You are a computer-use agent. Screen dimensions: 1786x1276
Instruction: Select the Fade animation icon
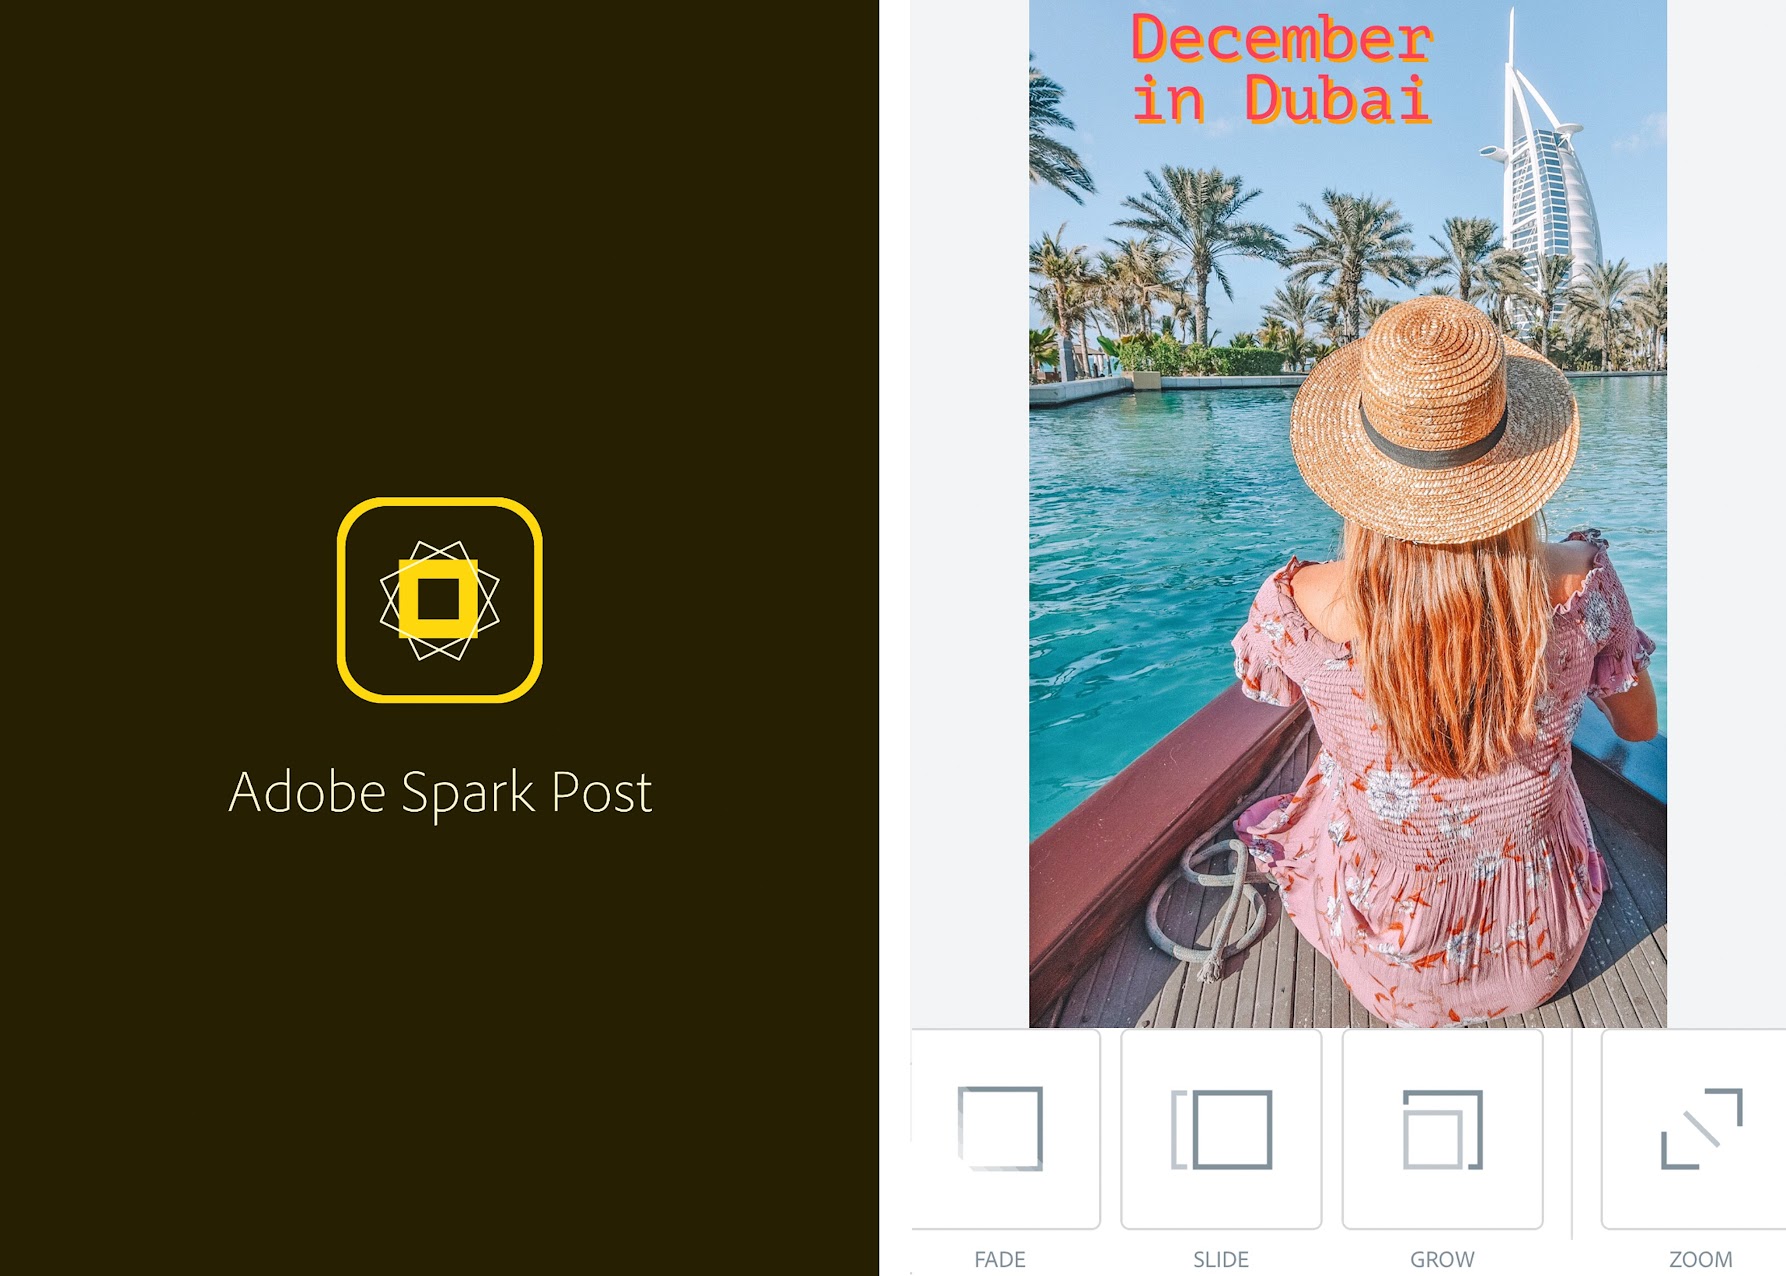click(1001, 1128)
